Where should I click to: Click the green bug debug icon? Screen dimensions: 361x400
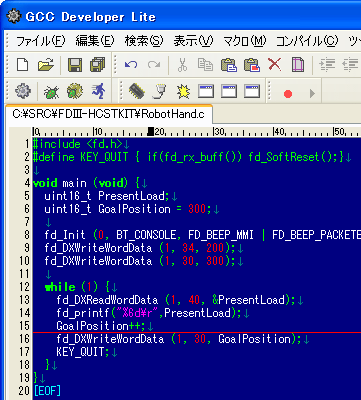click(52, 91)
